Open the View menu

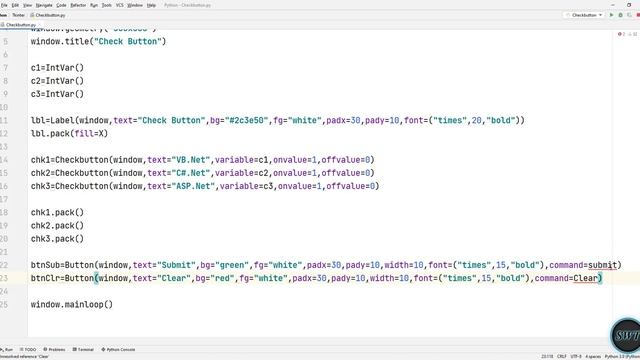point(27,5)
